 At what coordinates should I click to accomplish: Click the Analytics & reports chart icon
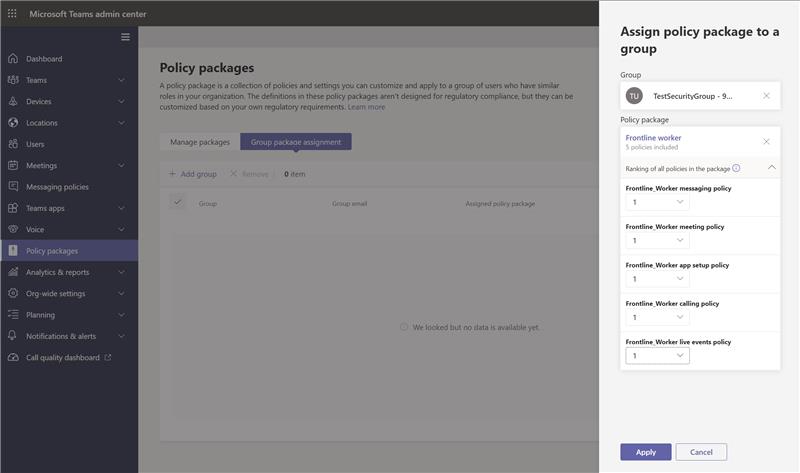point(13,272)
